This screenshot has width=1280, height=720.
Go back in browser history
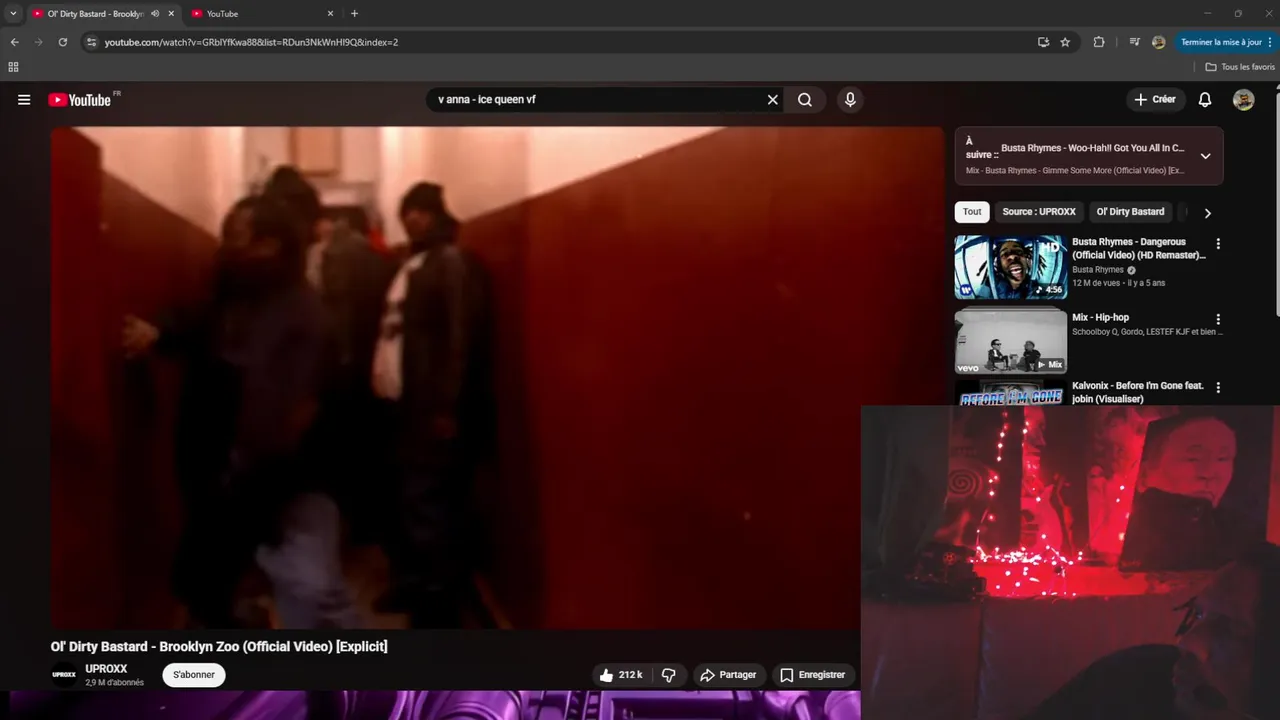14,42
